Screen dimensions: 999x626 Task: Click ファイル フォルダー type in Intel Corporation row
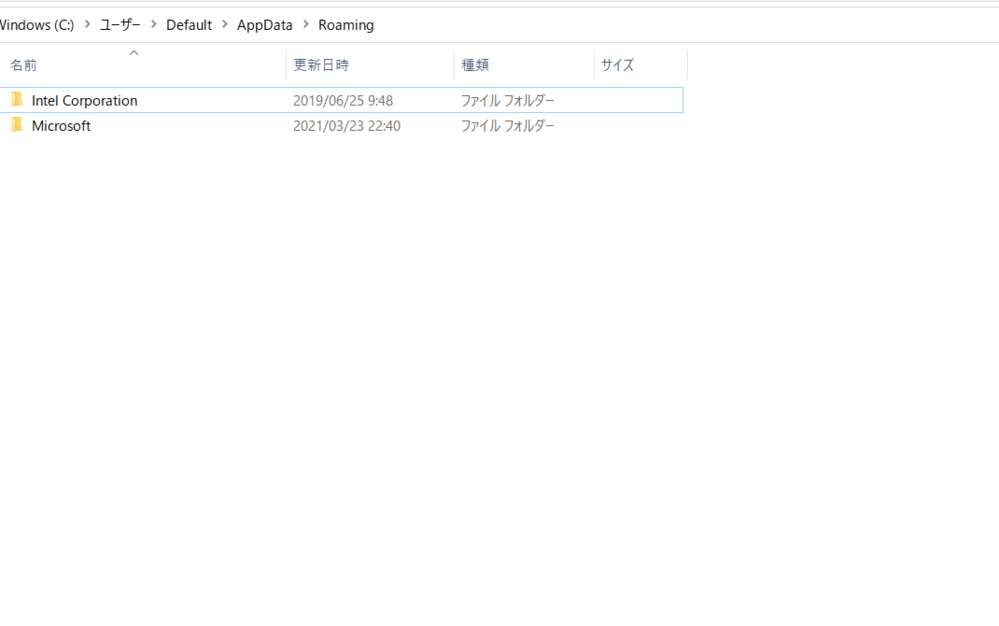coord(507,101)
